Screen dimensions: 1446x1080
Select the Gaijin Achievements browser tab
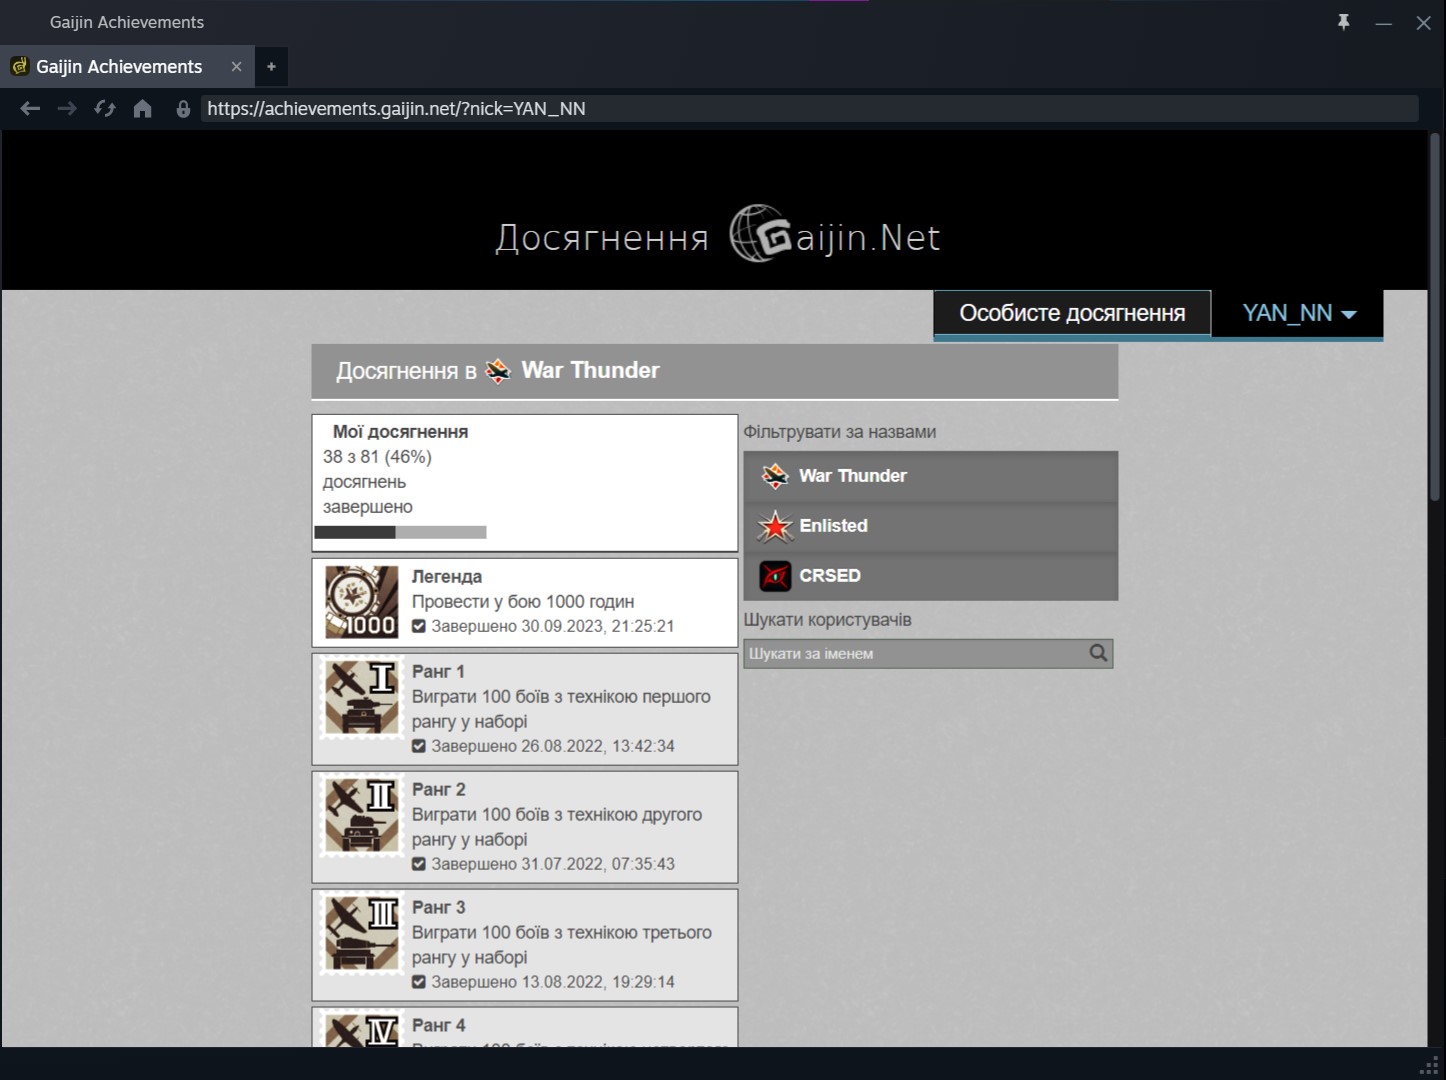point(127,67)
